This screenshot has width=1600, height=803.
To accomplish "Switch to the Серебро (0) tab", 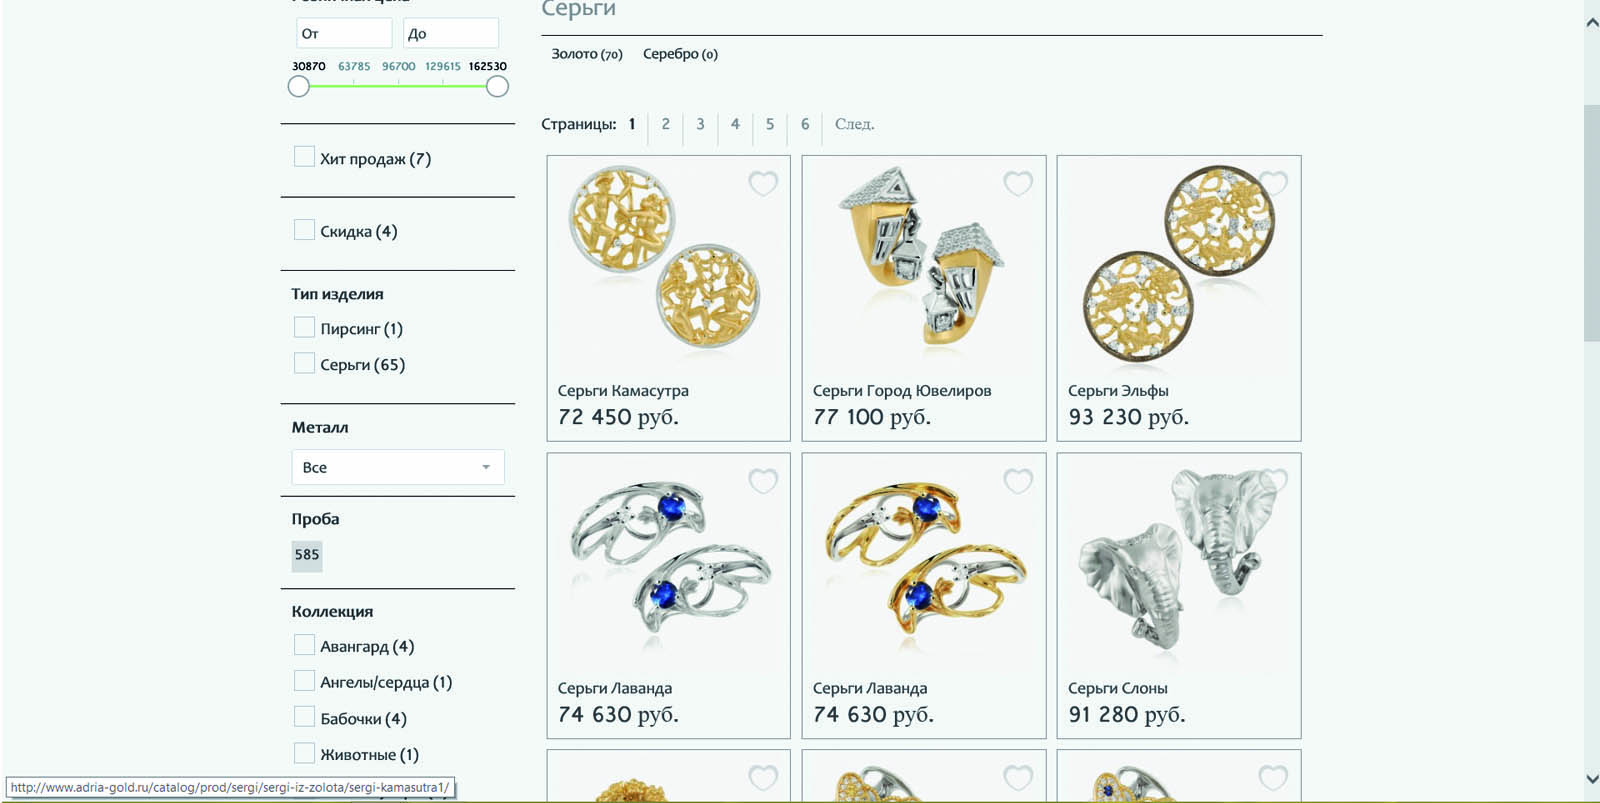I will pos(680,54).
